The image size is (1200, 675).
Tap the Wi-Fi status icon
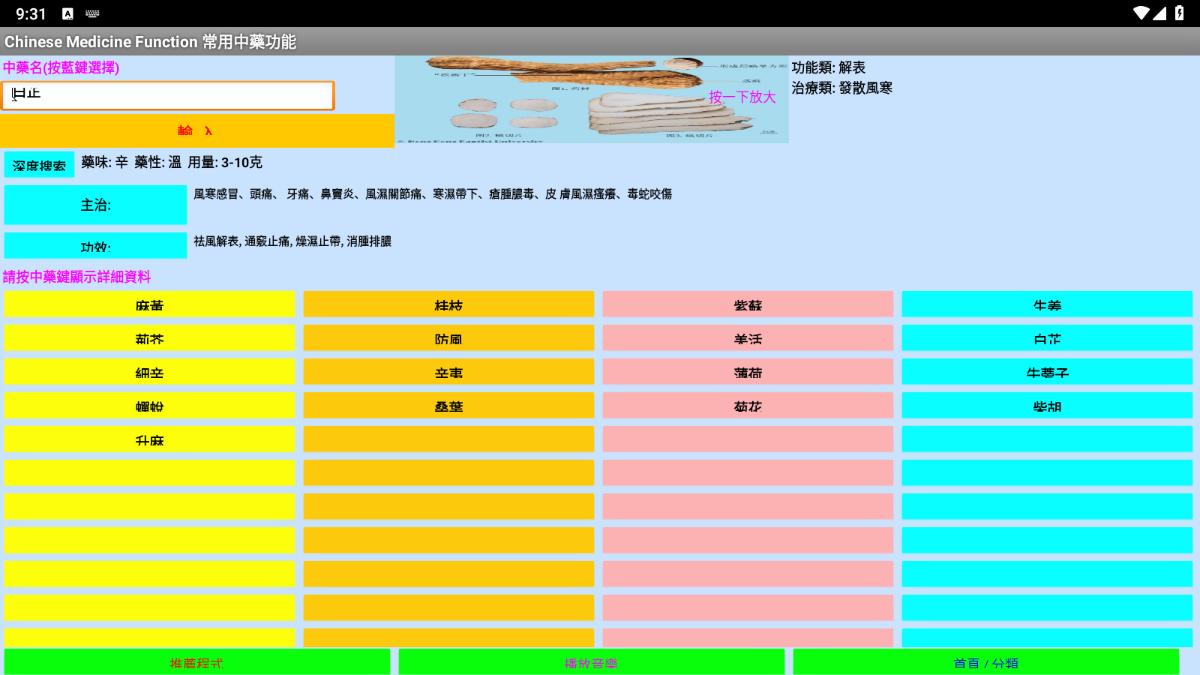pyautogui.click(x=1141, y=13)
